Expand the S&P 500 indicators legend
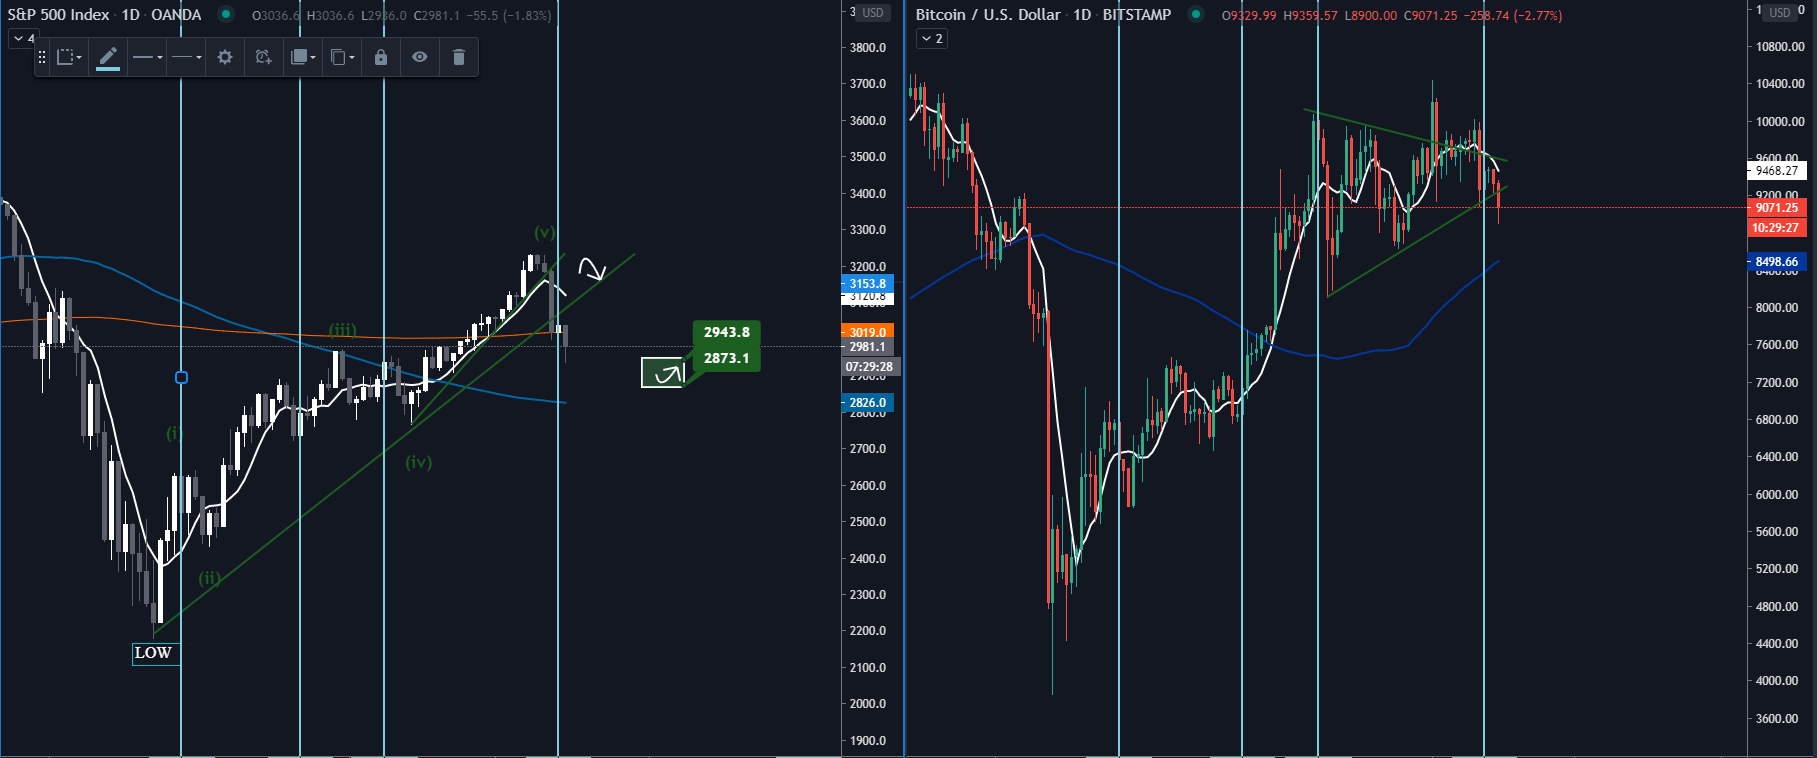This screenshot has width=1817, height=758. [x=23, y=38]
